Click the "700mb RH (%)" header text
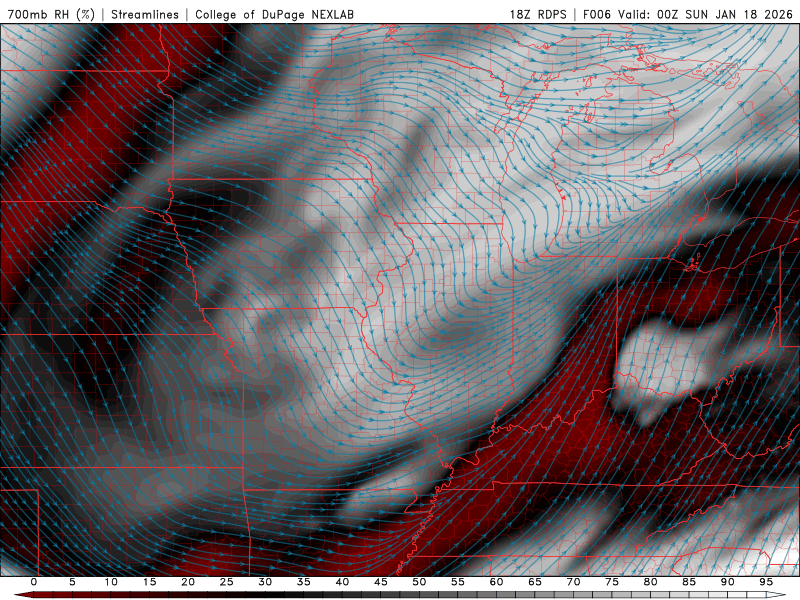800x600 pixels. pyautogui.click(x=51, y=14)
